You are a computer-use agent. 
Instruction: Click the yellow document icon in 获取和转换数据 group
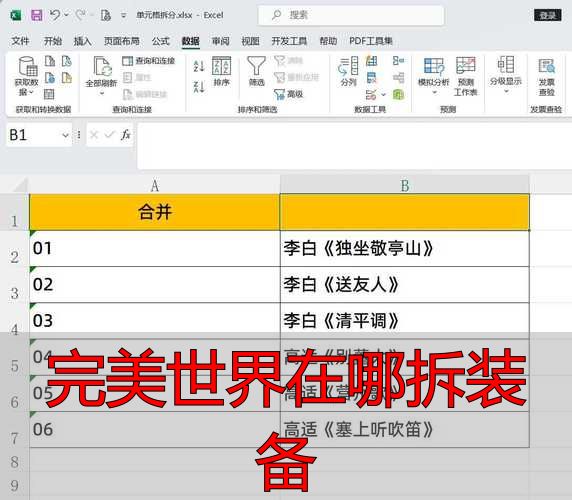coord(67,78)
